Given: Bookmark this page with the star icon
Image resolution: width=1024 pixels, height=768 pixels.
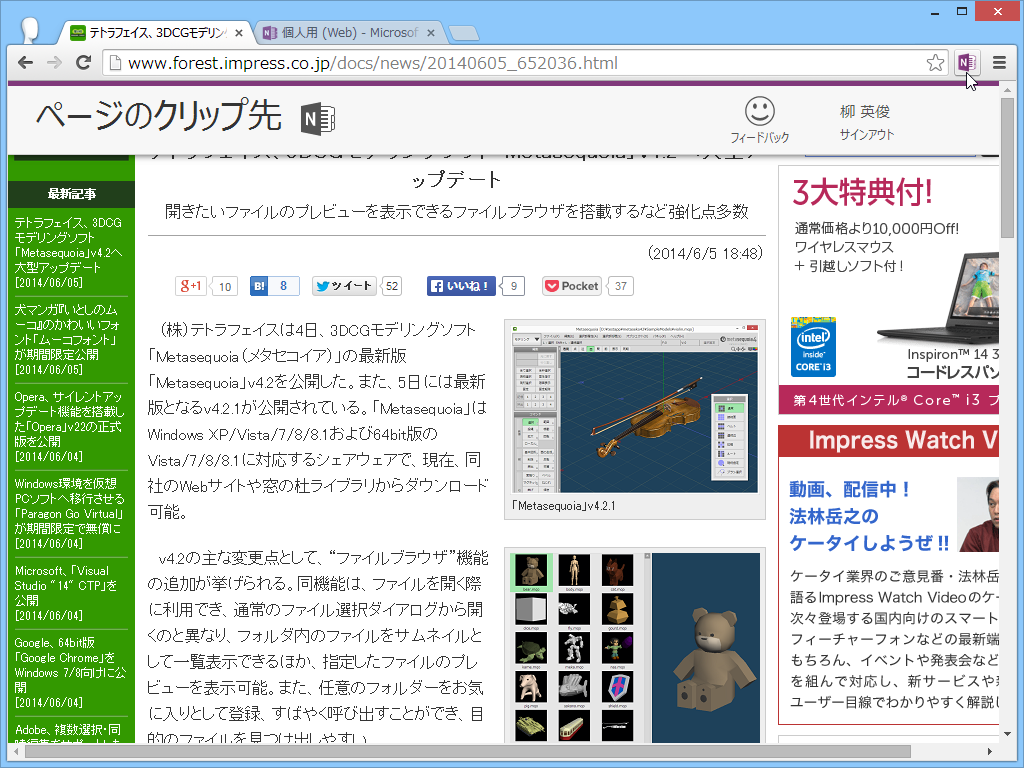Looking at the screenshot, I should pos(935,62).
